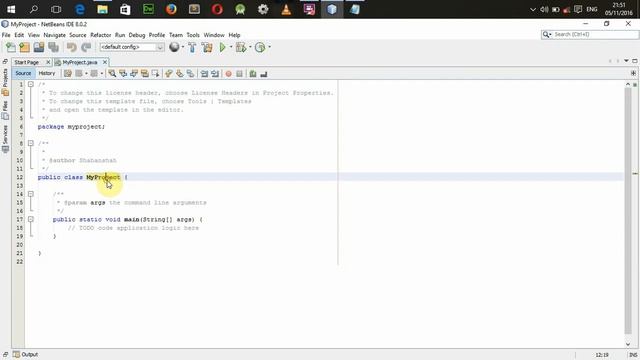Collapse the main method fold at line 17
Screen dimensions: 640x360
tap(31, 219)
